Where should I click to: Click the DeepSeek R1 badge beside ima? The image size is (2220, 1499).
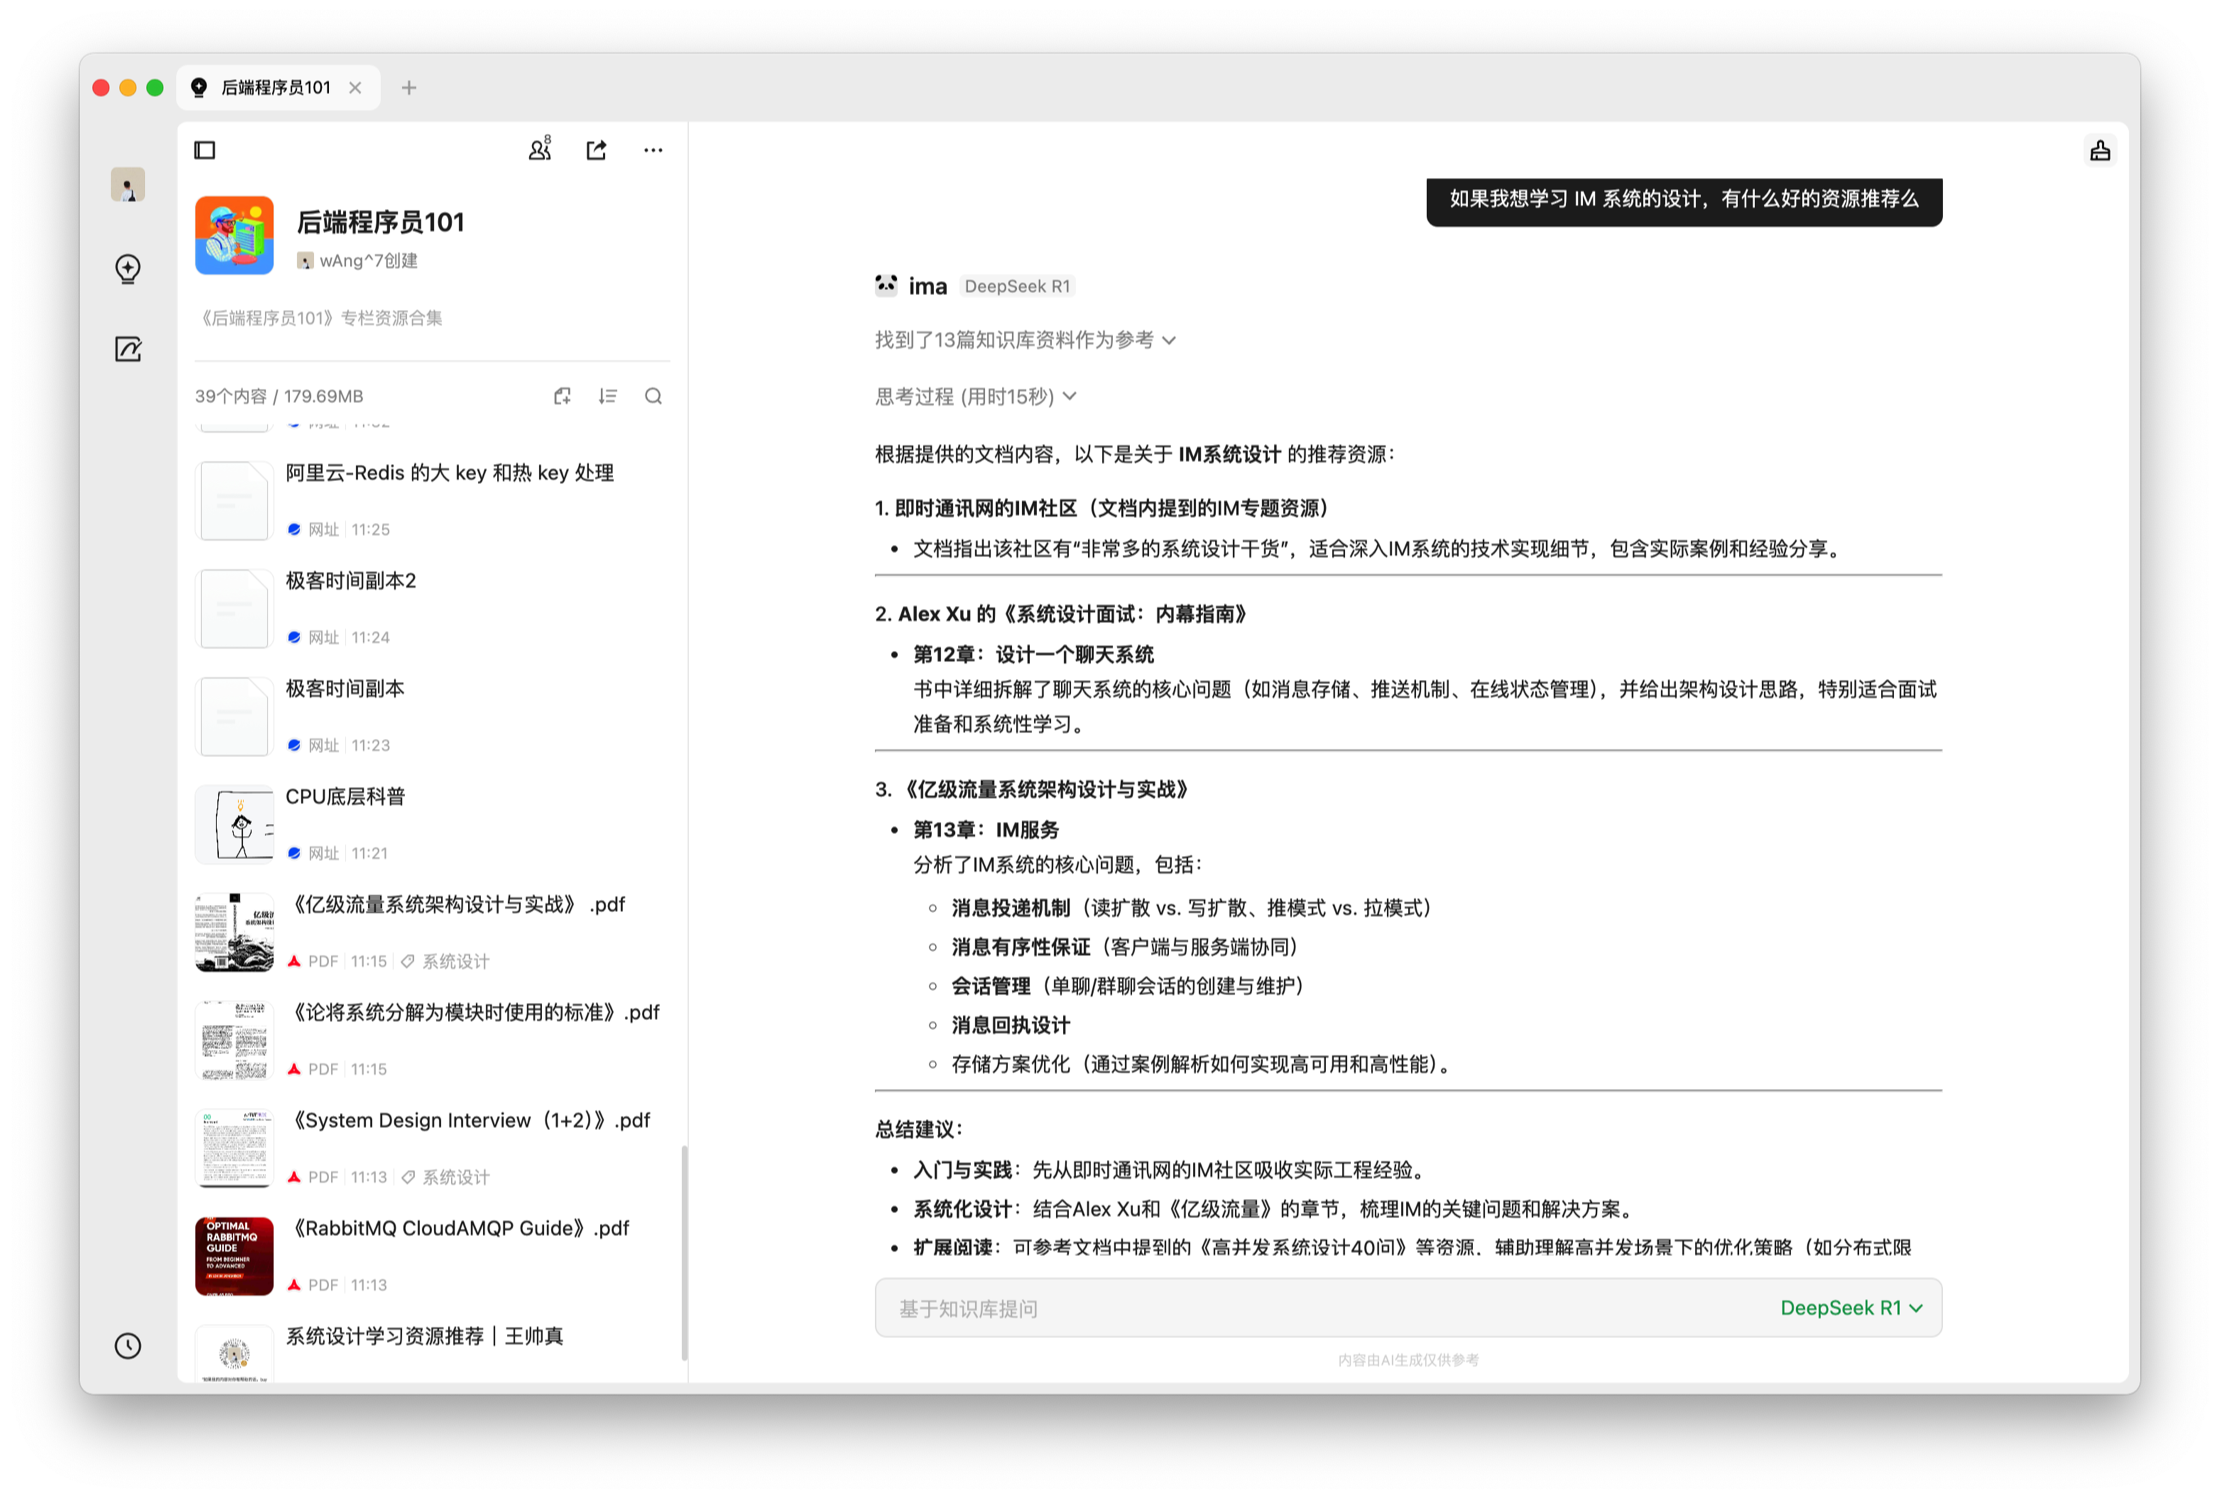click(x=1017, y=286)
